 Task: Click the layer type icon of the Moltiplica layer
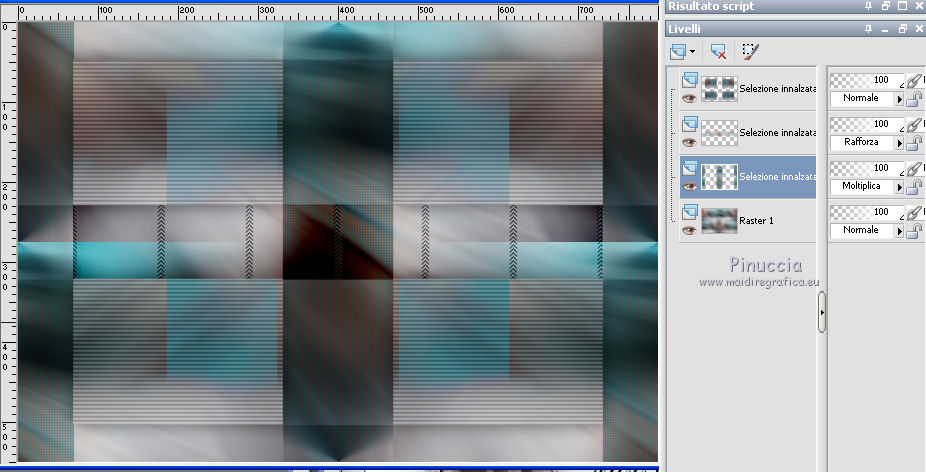point(689,168)
